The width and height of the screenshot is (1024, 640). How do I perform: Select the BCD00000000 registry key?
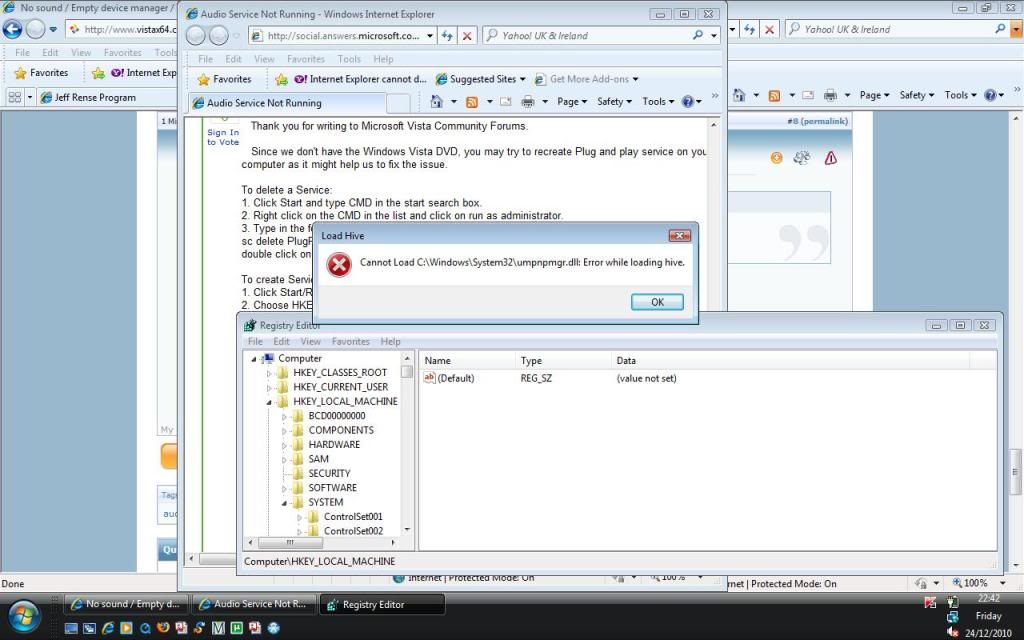click(x=337, y=415)
